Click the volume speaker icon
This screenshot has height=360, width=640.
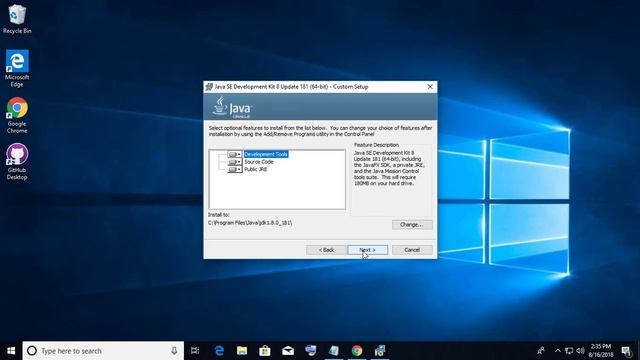pyautogui.click(x=580, y=351)
